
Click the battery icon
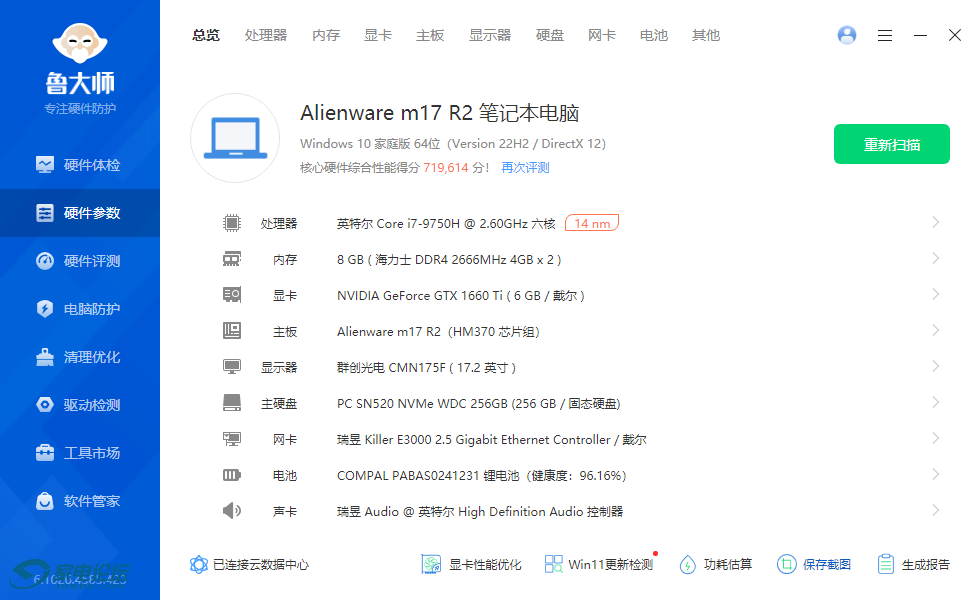pyautogui.click(x=232, y=475)
